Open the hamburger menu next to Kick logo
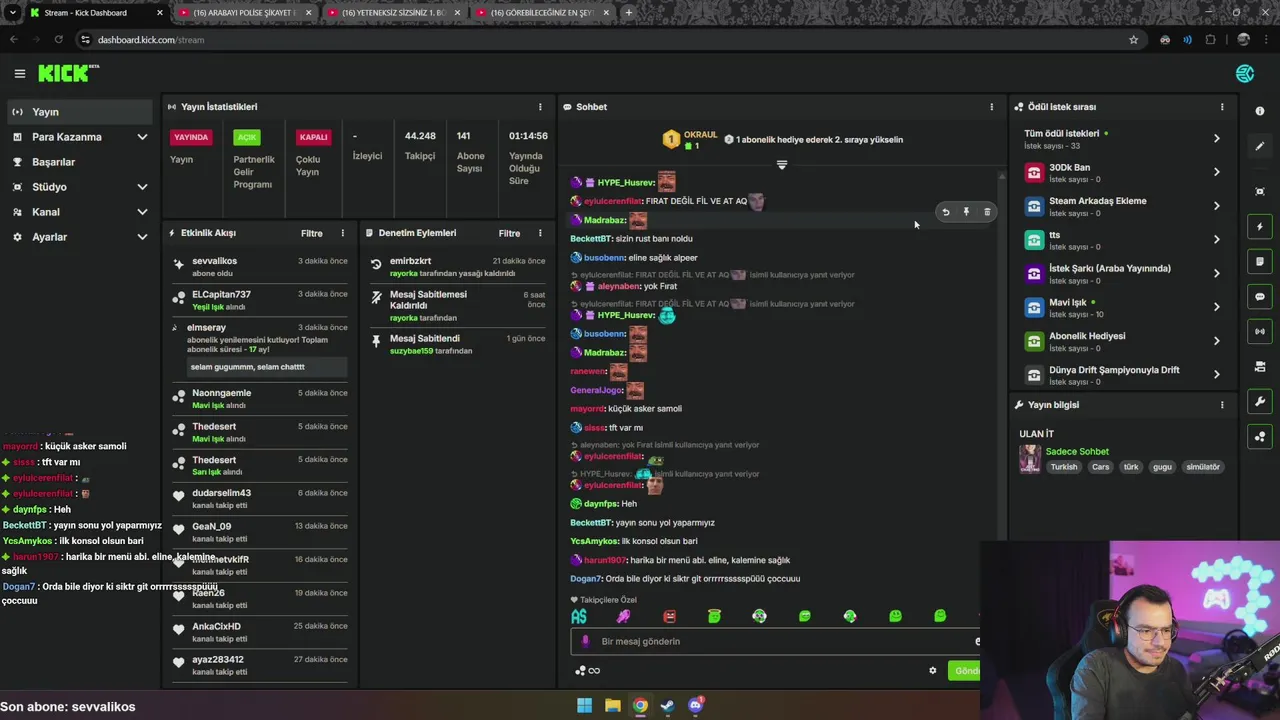 (19, 73)
